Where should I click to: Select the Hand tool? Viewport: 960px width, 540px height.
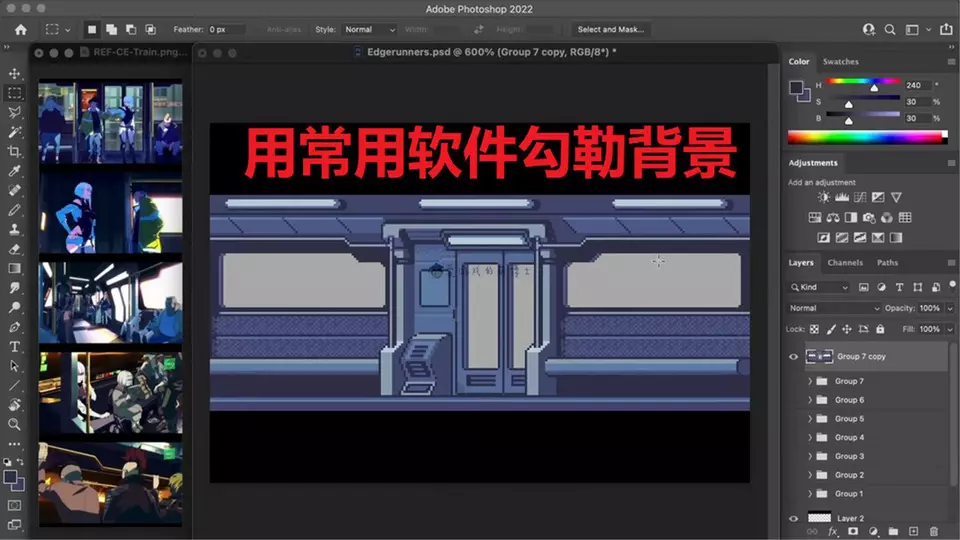pos(14,405)
